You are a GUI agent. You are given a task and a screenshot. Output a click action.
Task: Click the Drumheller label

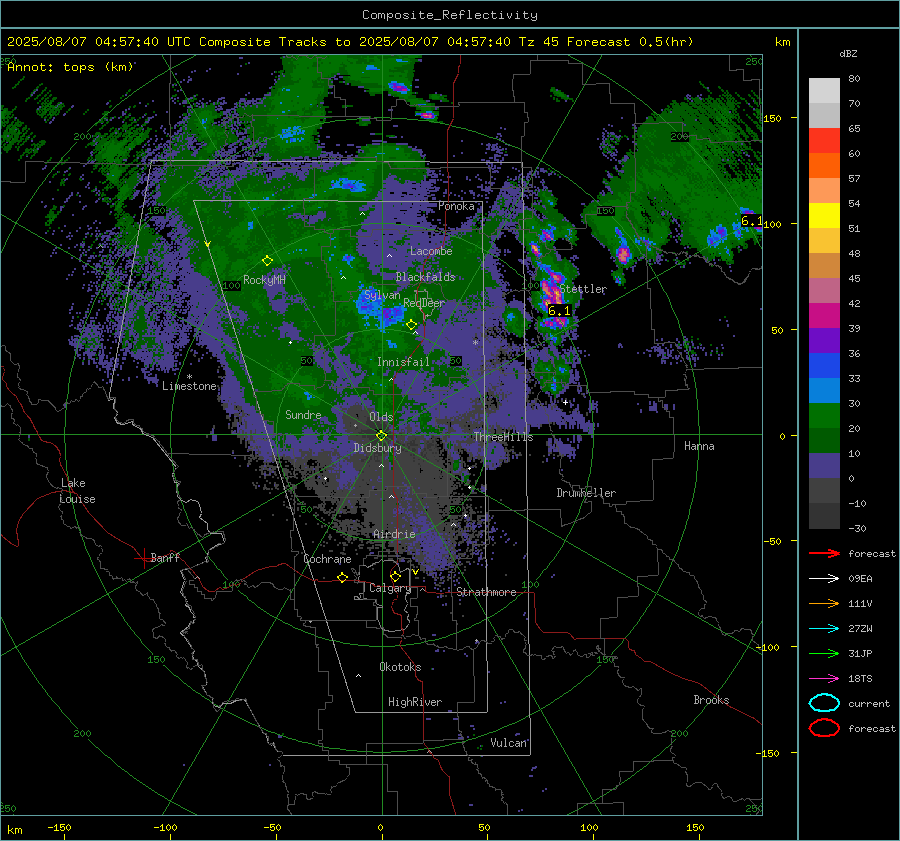pos(586,493)
